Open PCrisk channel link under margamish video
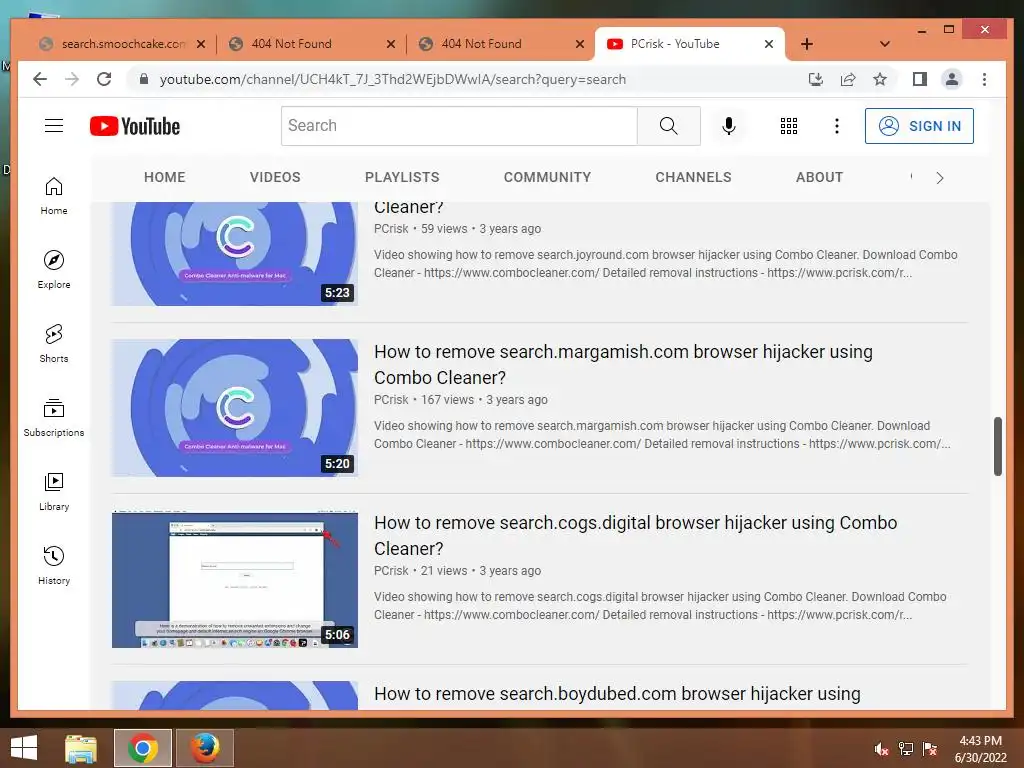Viewport: 1024px width, 768px height. click(x=391, y=400)
